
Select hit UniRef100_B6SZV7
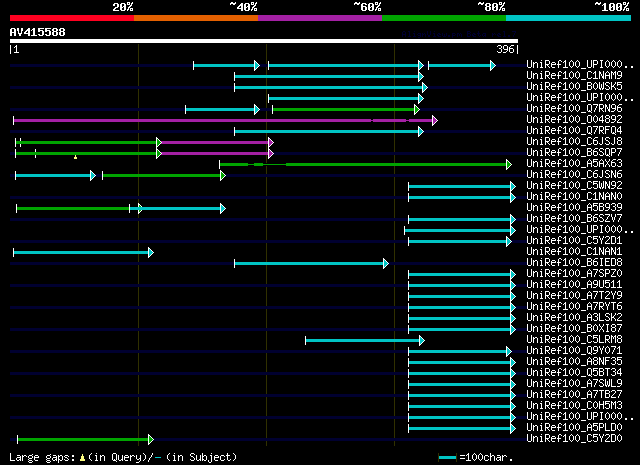point(574,219)
